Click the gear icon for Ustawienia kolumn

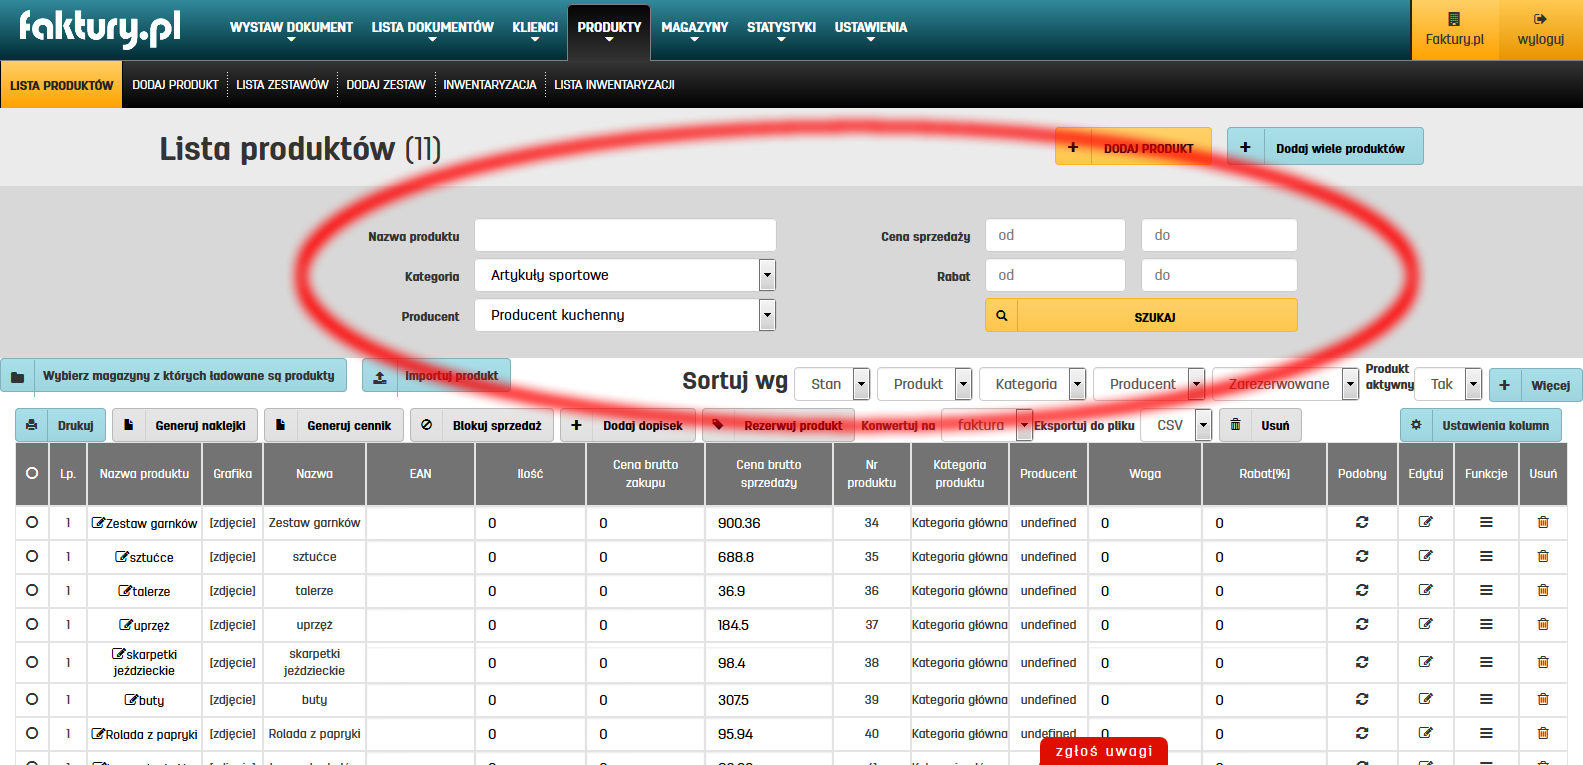(x=1416, y=425)
